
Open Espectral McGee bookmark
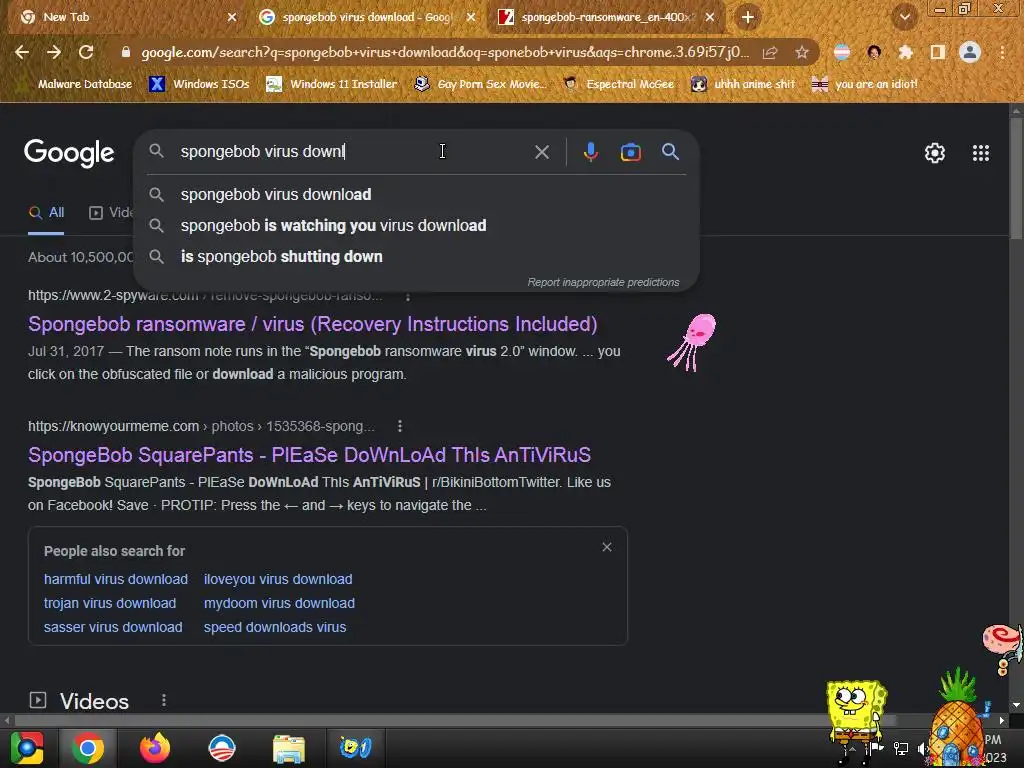point(618,84)
